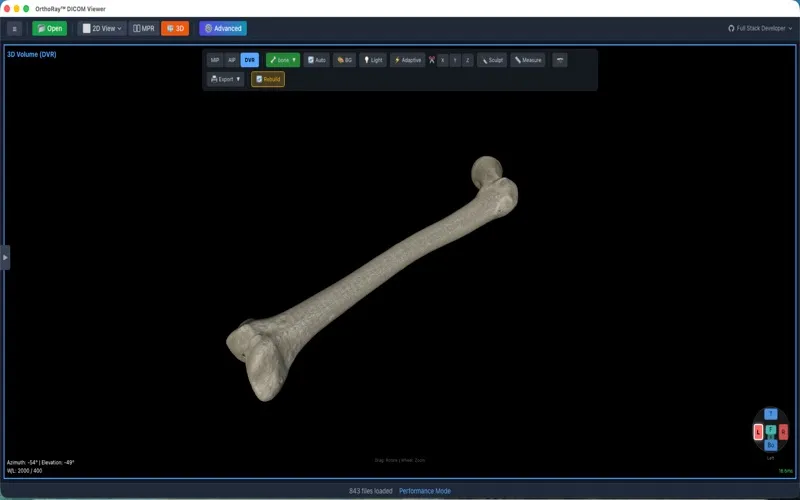Viewport: 800px width, 500px height.
Task: Switch to the MPR view
Action: tap(144, 29)
